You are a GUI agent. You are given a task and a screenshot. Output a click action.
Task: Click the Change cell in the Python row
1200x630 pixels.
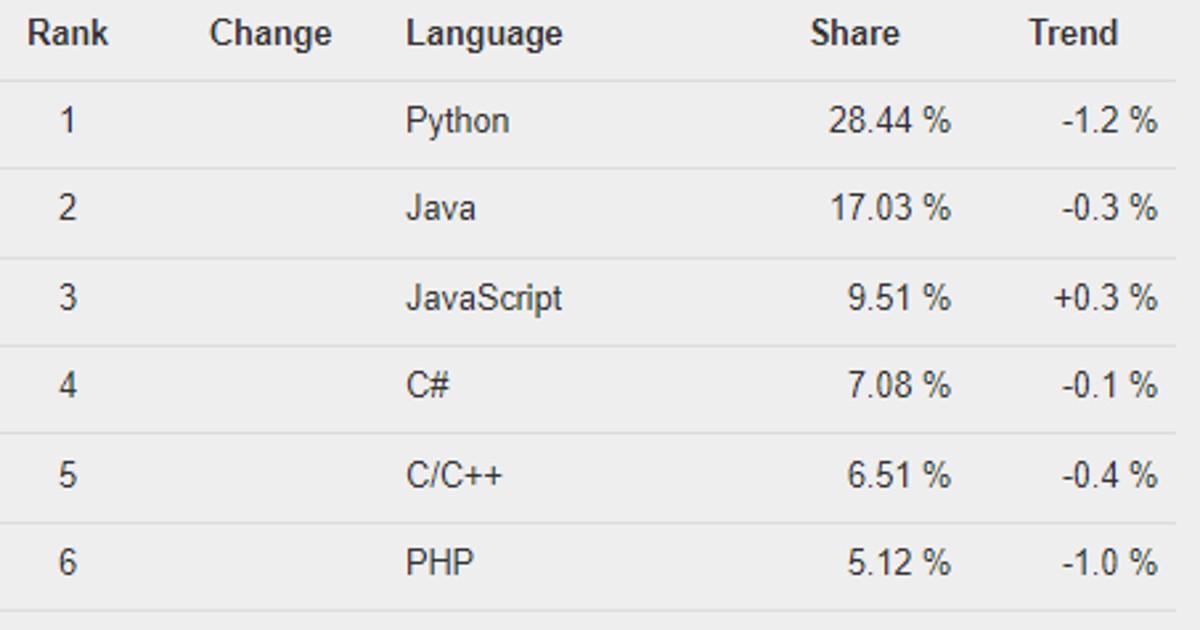271,121
